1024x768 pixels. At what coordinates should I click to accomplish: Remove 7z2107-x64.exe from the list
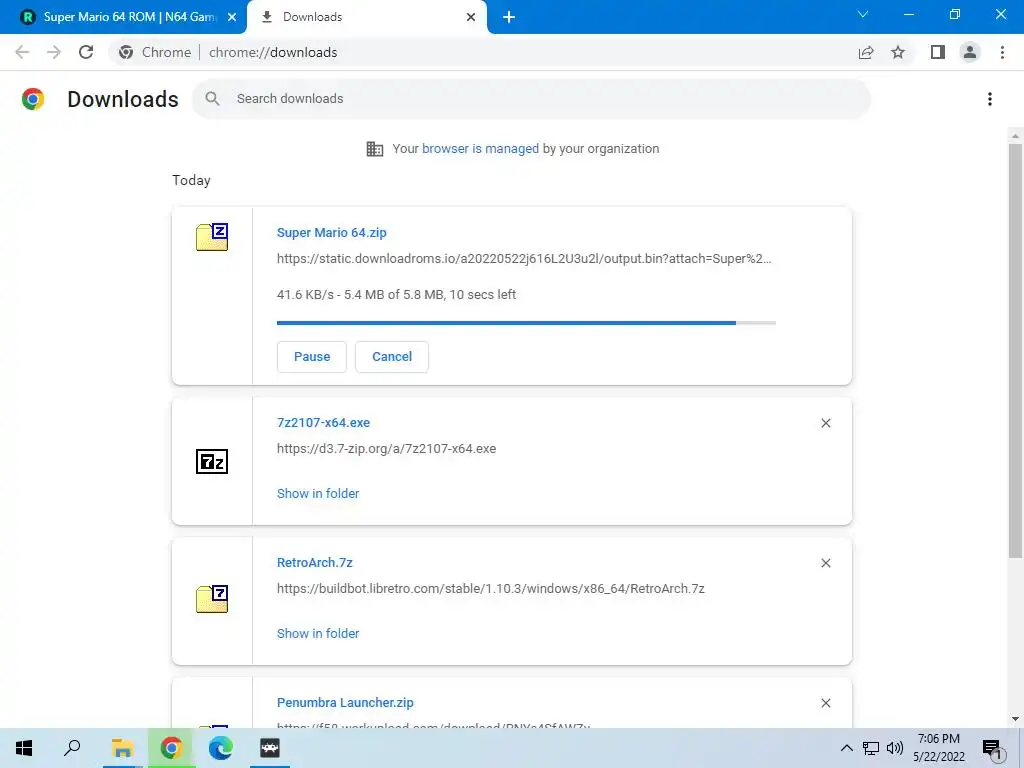click(825, 423)
